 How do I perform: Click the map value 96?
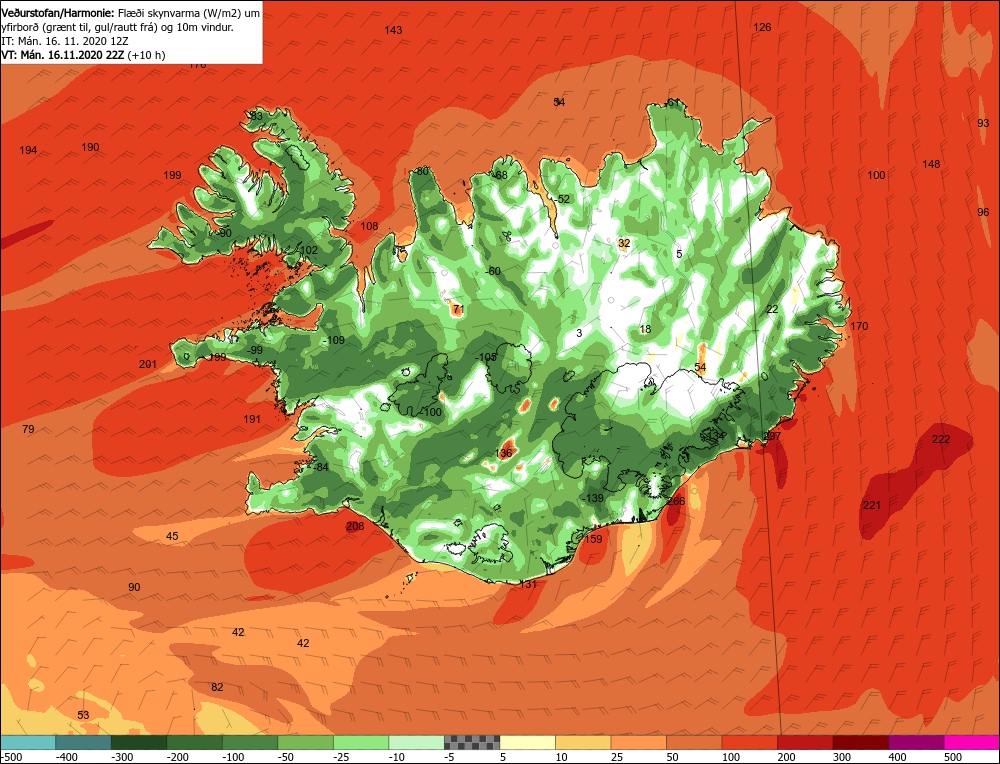[983, 212]
